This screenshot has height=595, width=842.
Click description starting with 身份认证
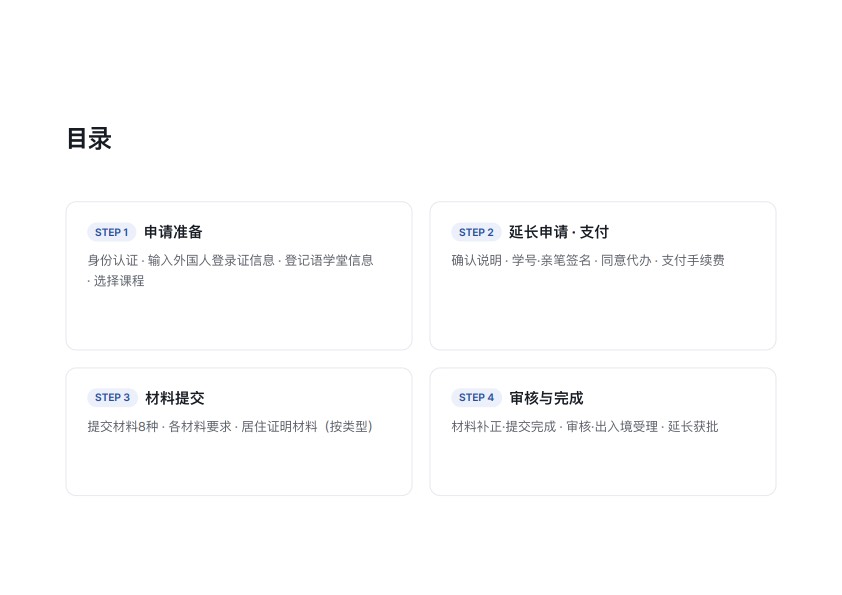[230, 270]
